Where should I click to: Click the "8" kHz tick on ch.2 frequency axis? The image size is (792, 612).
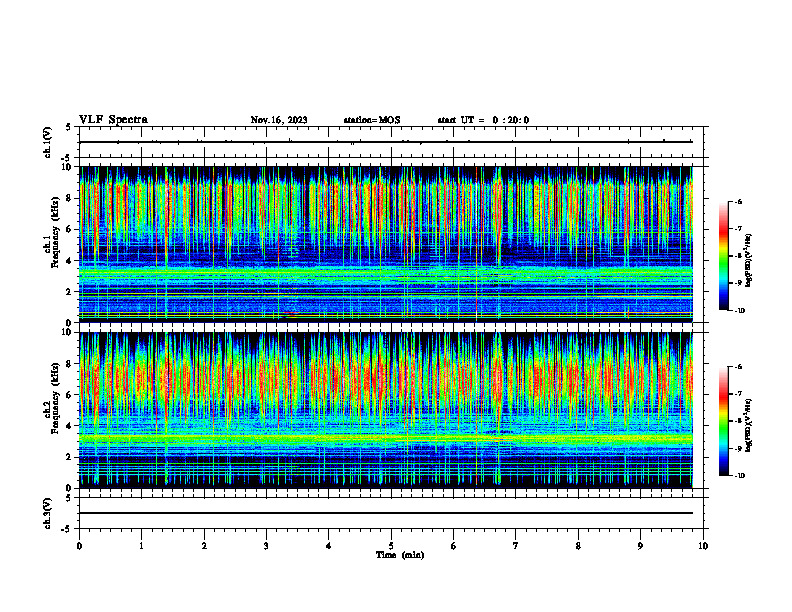pyautogui.click(x=70, y=364)
